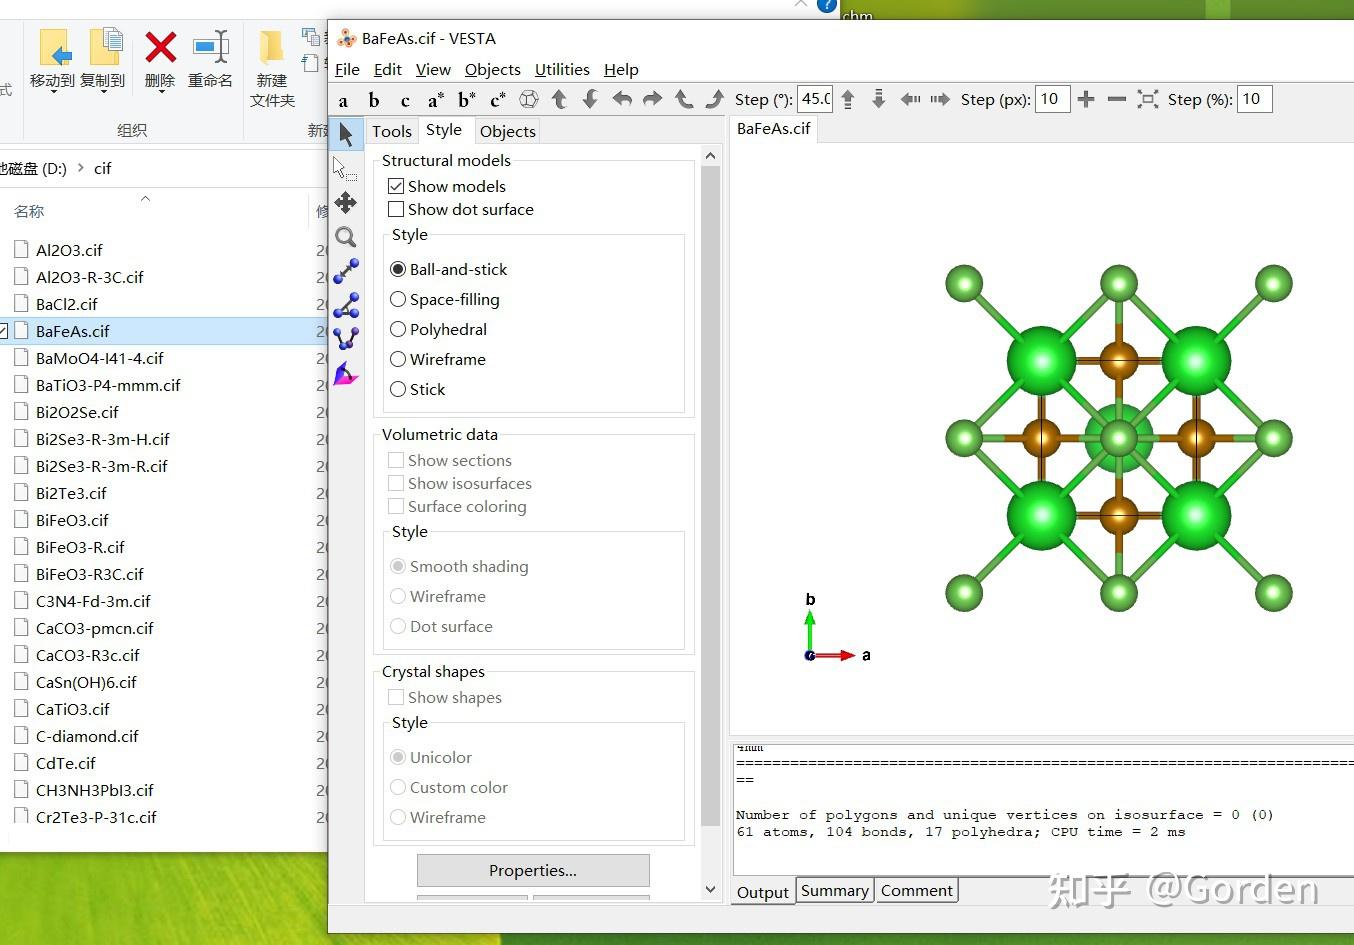Zoom in with the plus icon
Image resolution: width=1354 pixels, height=945 pixels.
pos(1086,99)
